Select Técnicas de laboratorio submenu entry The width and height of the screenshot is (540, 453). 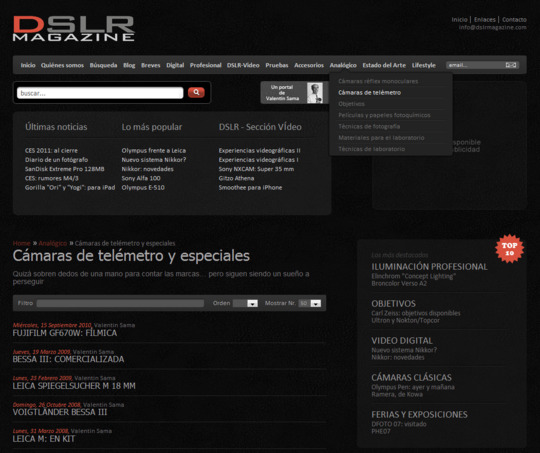372,149
